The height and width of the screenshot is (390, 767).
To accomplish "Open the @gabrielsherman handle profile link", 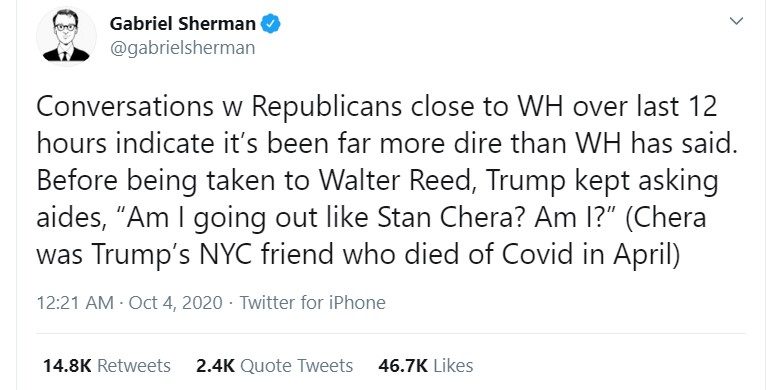I will [x=182, y=48].
